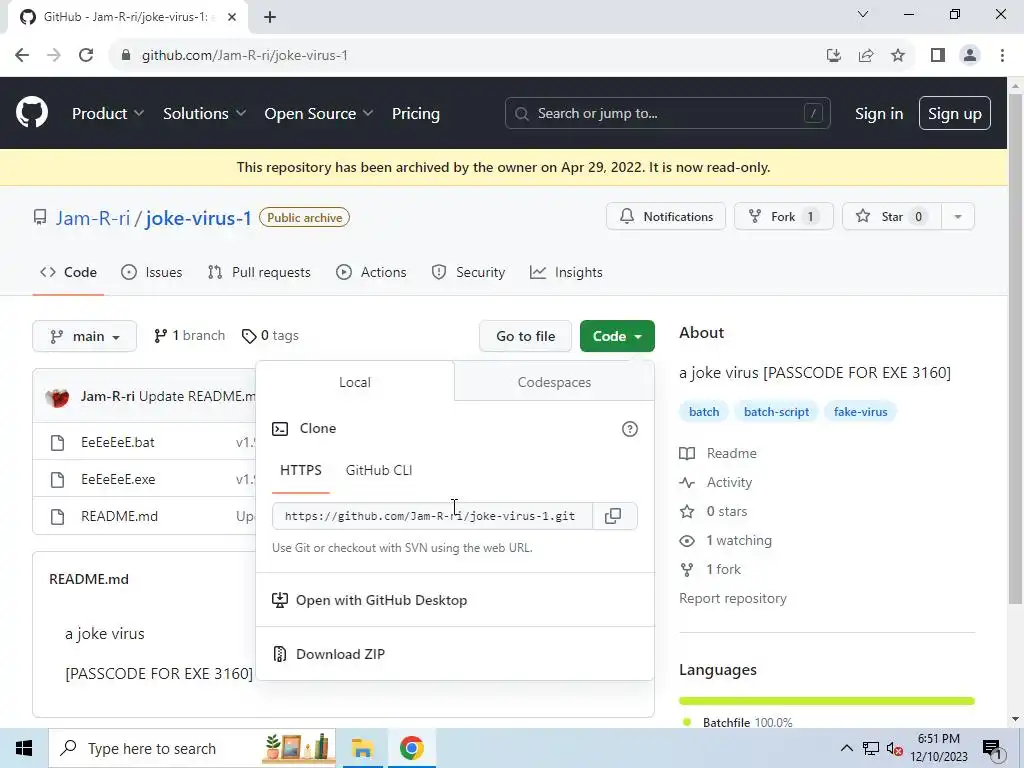Show hidden tray icons chevron
This screenshot has width=1024, height=768.
pyautogui.click(x=846, y=748)
